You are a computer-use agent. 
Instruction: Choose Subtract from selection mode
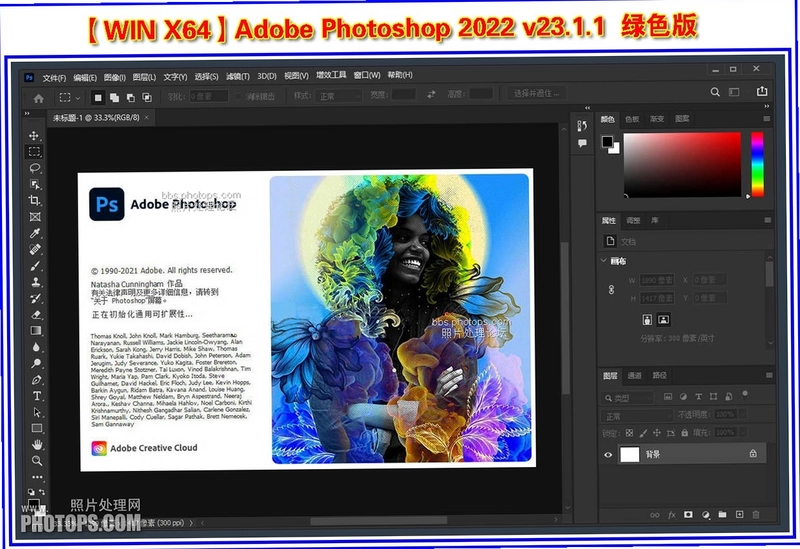pyautogui.click(x=131, y=97)
